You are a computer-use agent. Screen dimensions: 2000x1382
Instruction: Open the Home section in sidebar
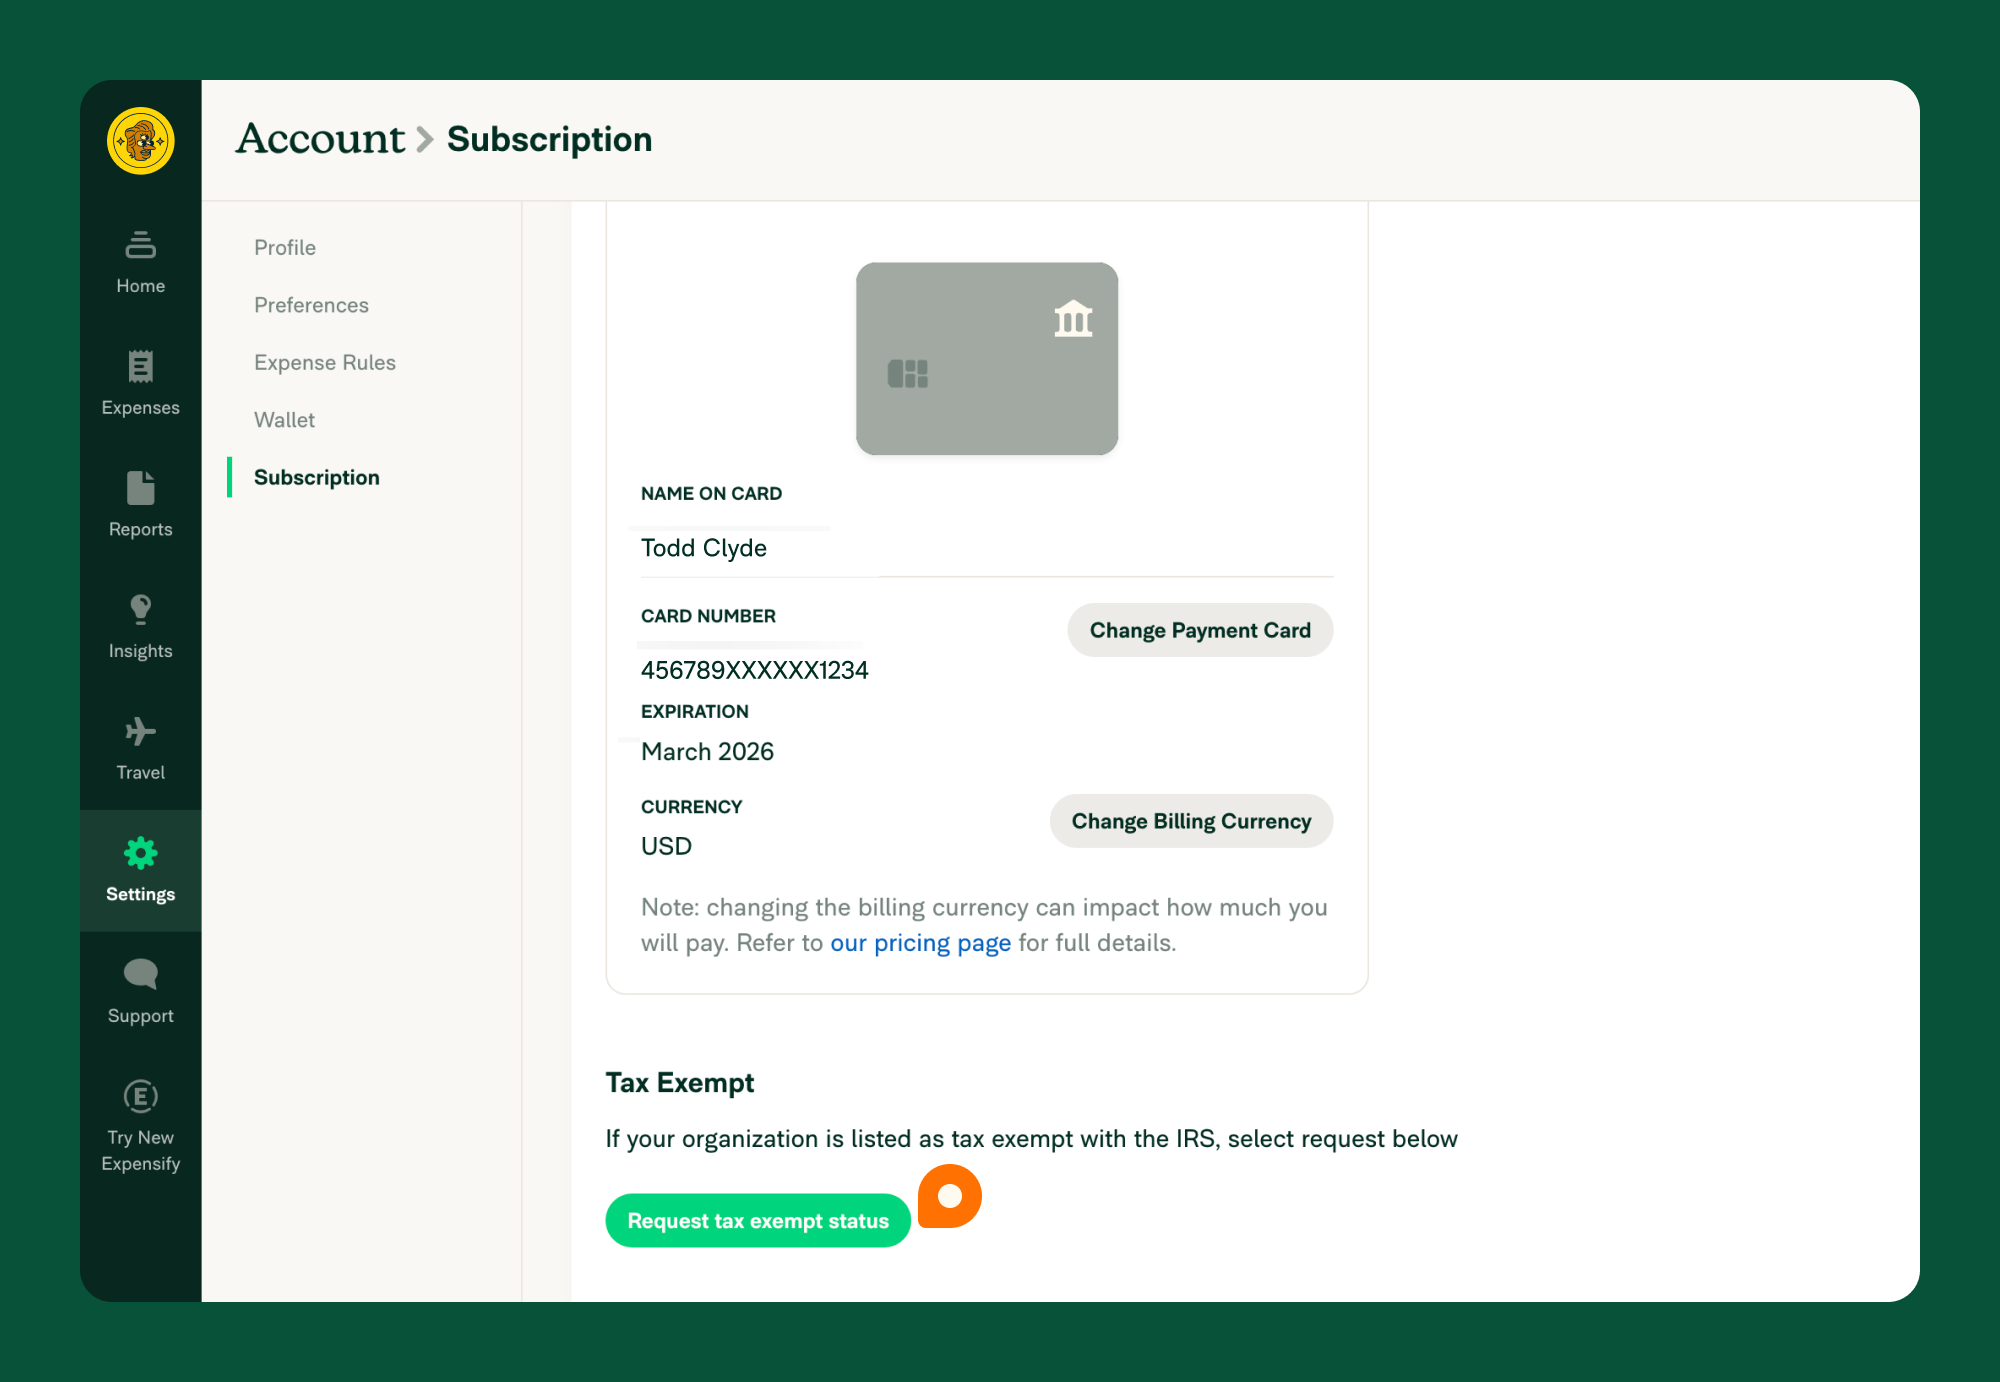140,262
